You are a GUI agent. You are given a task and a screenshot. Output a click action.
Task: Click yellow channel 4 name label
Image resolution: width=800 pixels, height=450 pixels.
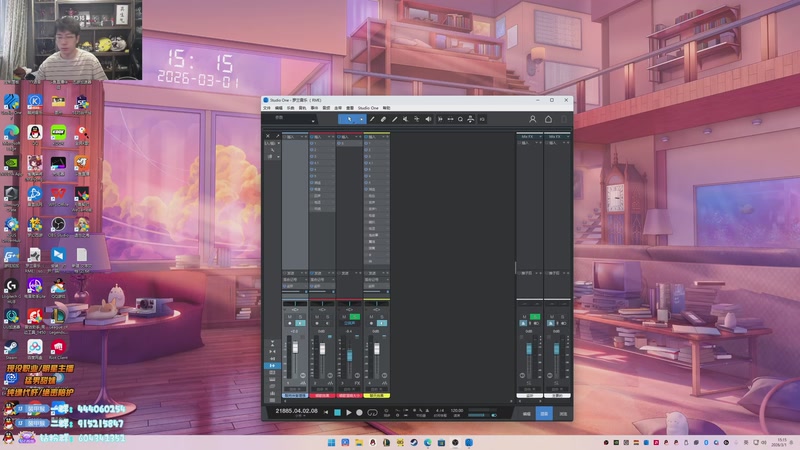point(377,395)
